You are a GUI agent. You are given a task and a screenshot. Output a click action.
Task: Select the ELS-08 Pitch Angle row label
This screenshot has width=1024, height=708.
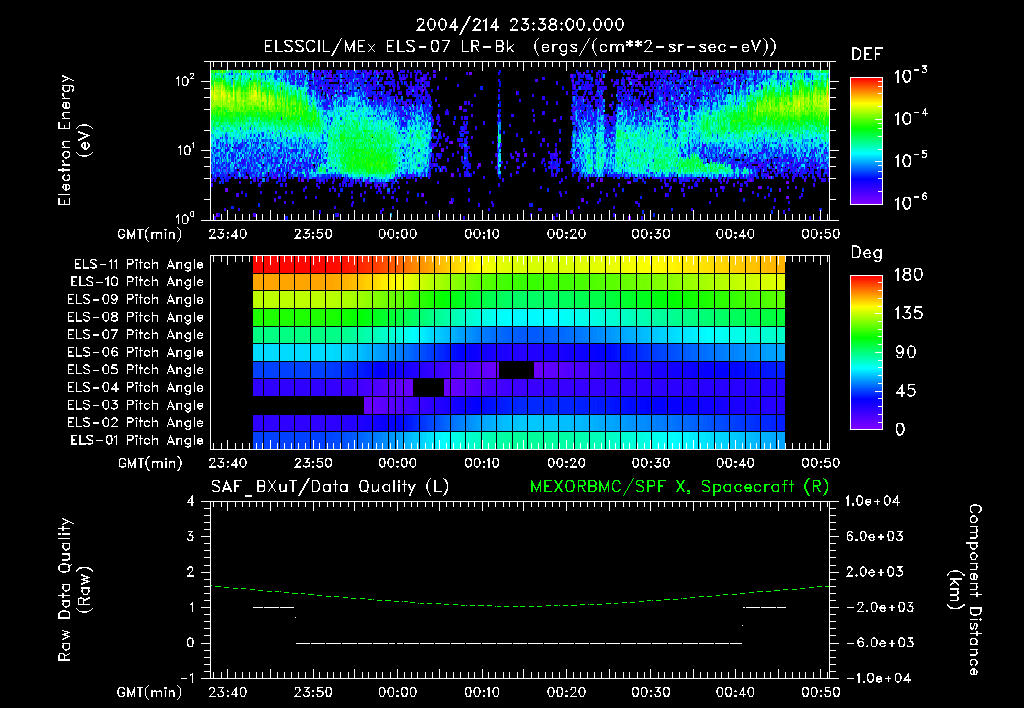135,317
